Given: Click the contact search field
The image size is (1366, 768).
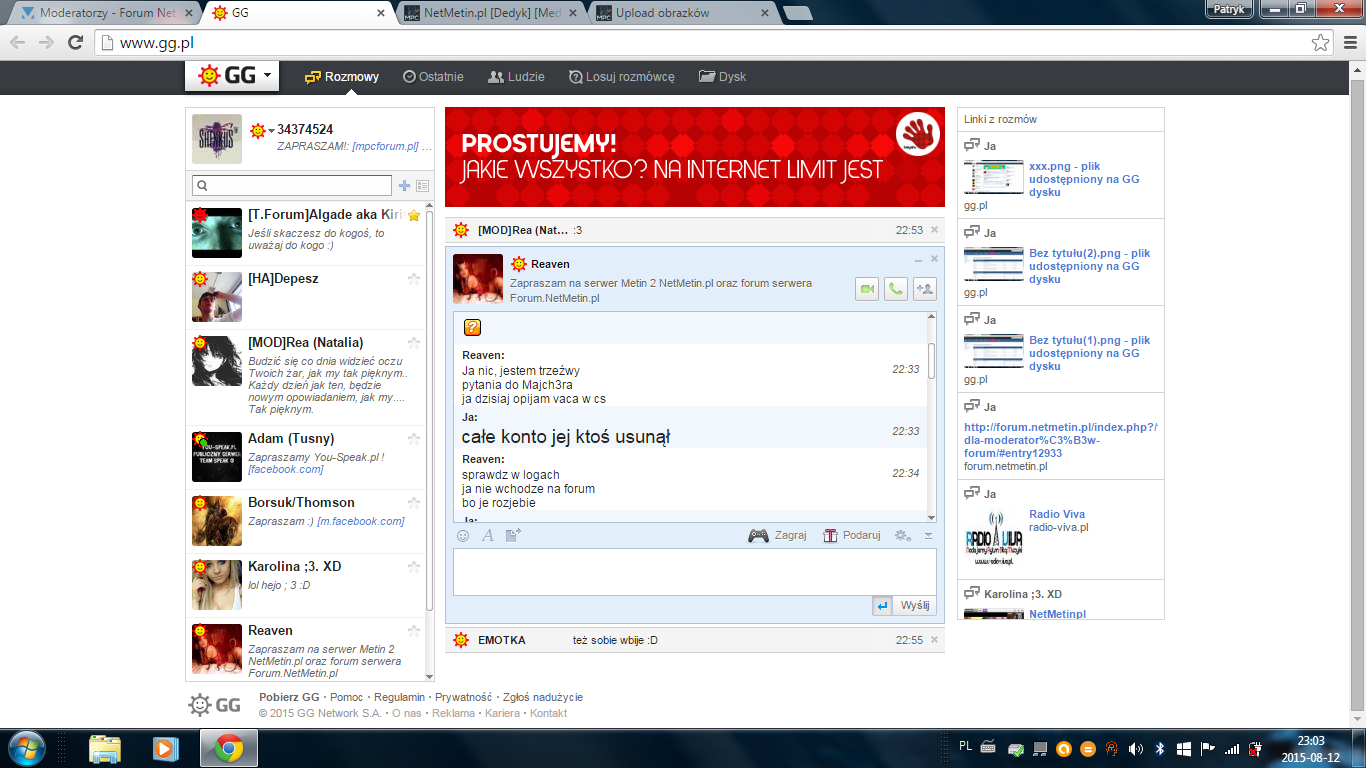Looking at the screenshot, I should (292, 186).
